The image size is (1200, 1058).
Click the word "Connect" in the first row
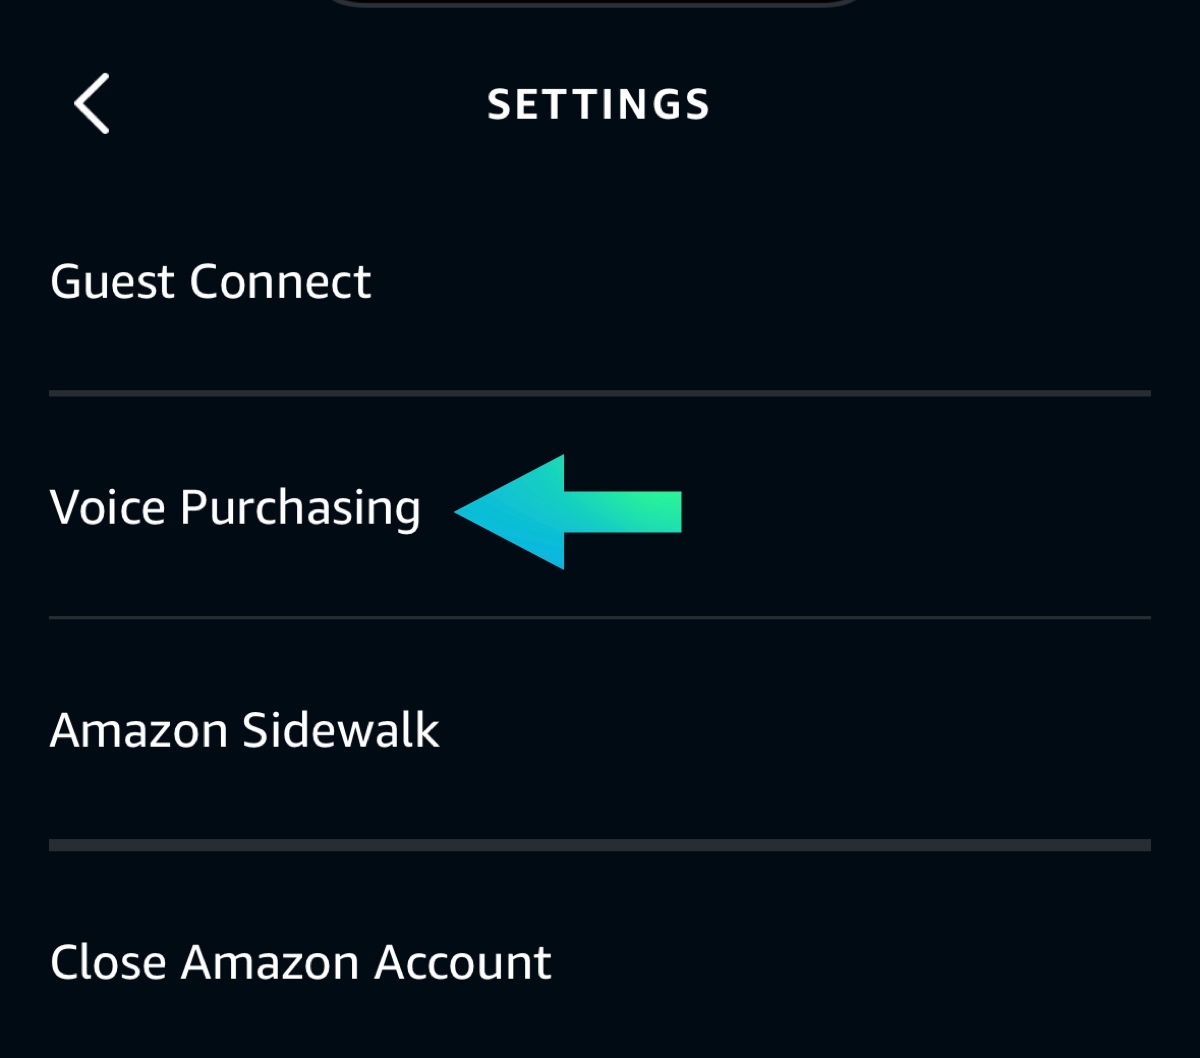pyautogui.click(x=280, y=282)
